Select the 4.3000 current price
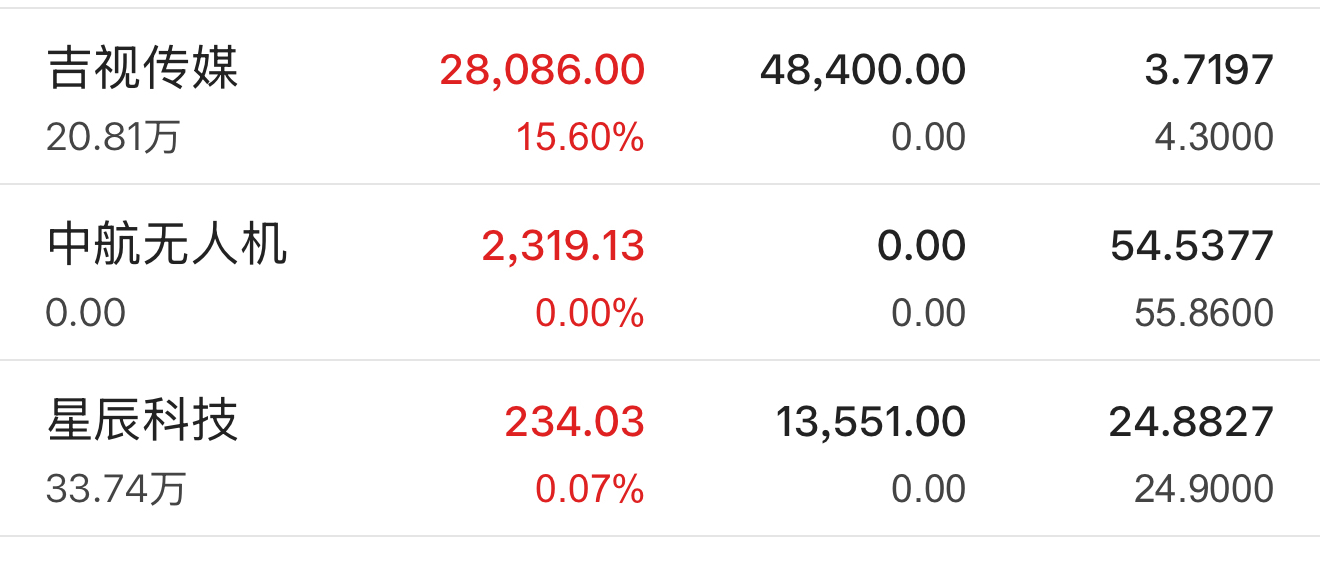This screenshot has width=1320, height=563. coord(1214,137)
